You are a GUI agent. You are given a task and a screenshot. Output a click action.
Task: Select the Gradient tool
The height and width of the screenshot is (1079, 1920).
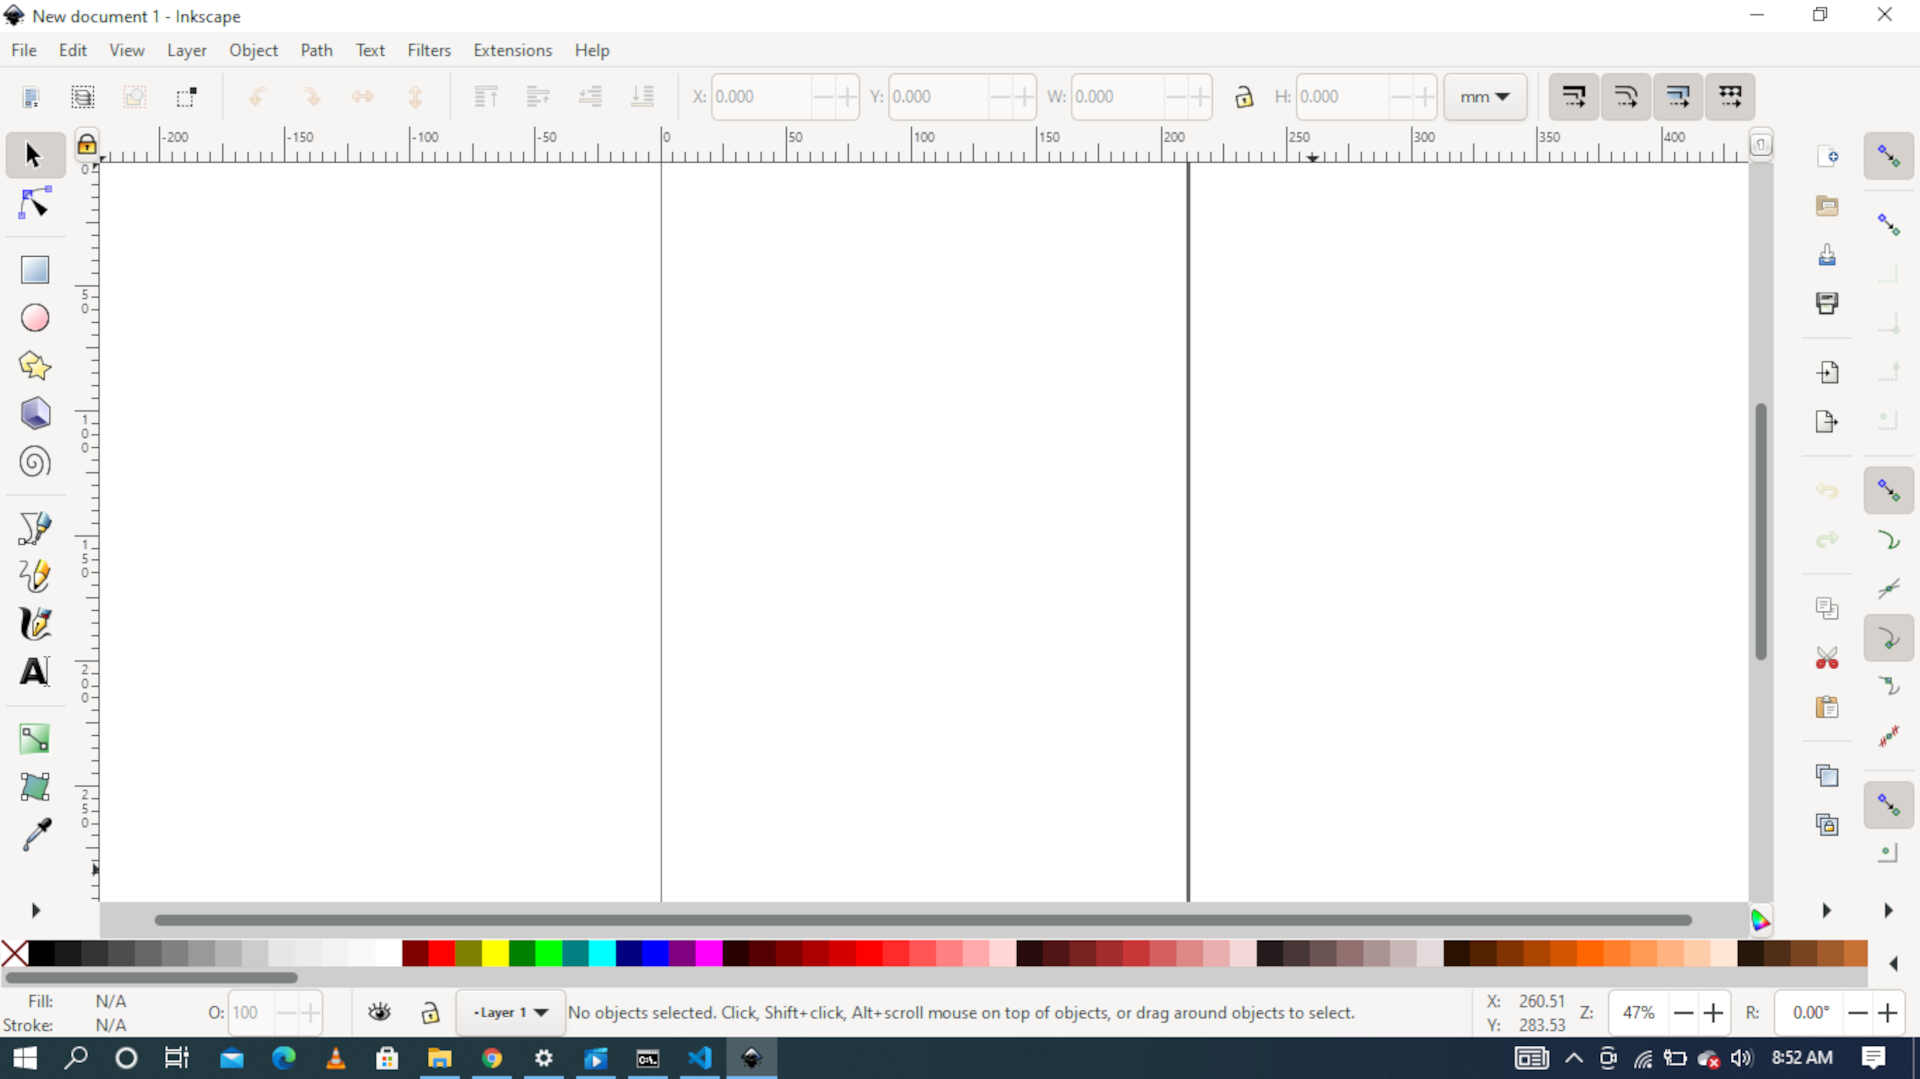point(35,739)
